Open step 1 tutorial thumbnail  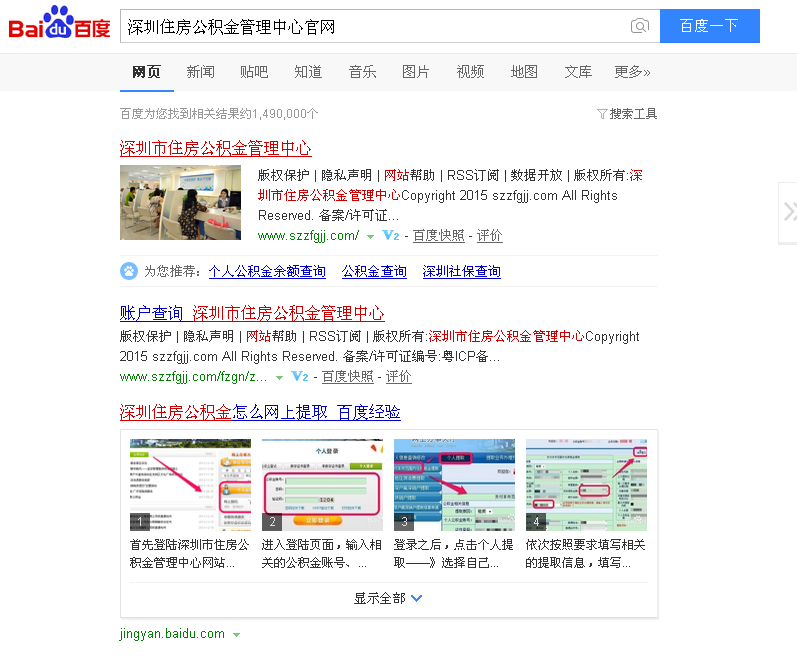(x=191, y=485)
